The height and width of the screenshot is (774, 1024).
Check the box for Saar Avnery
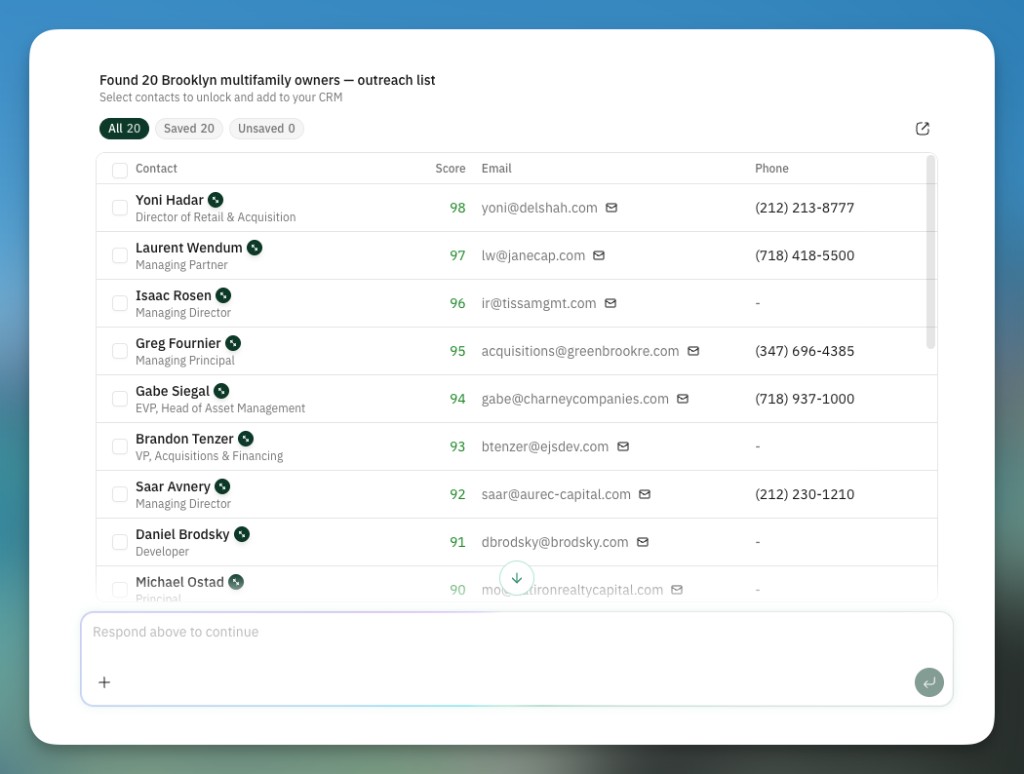pos(120,494)
